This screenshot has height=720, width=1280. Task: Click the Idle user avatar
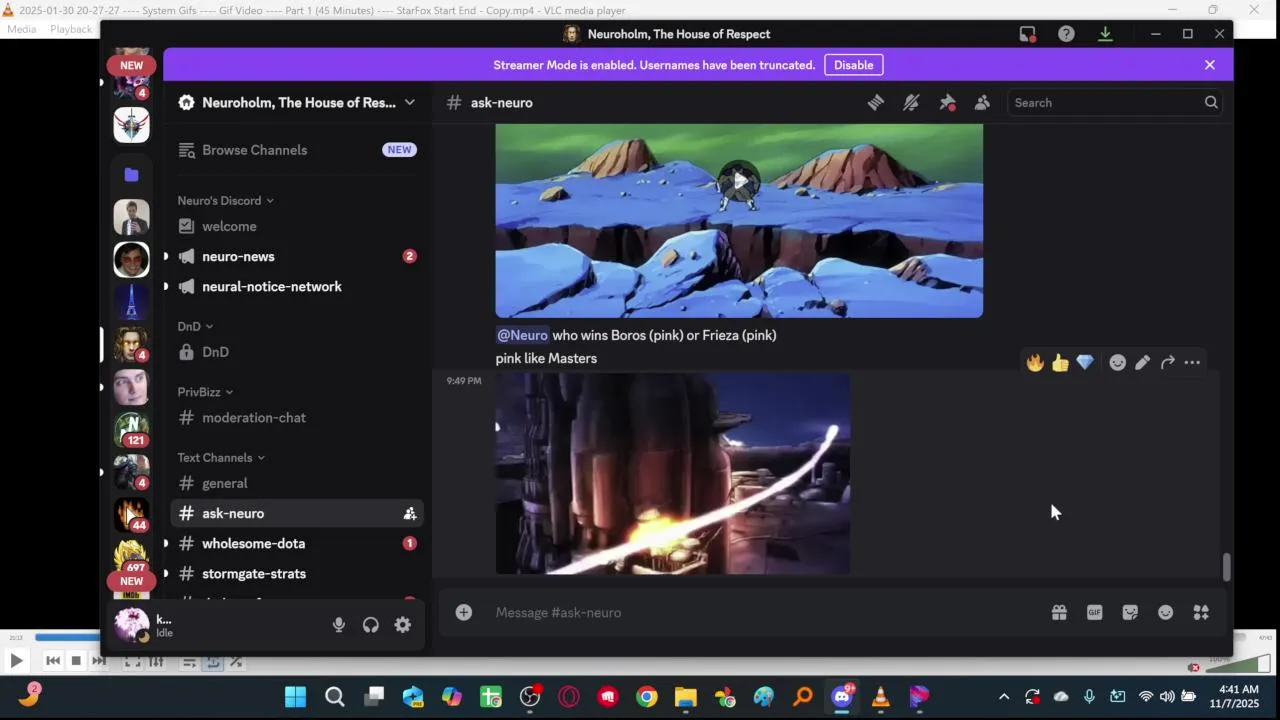pyautogui.click(x=131, y=625)
